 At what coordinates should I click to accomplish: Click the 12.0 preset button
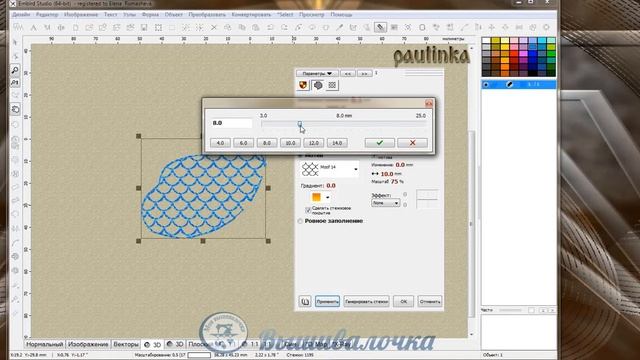point(313,143)
